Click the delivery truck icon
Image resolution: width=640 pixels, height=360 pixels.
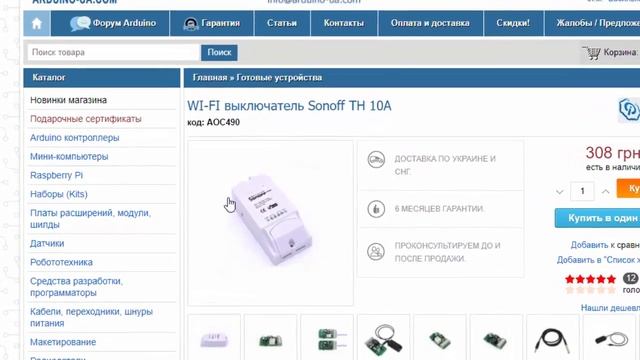point(376,159)
